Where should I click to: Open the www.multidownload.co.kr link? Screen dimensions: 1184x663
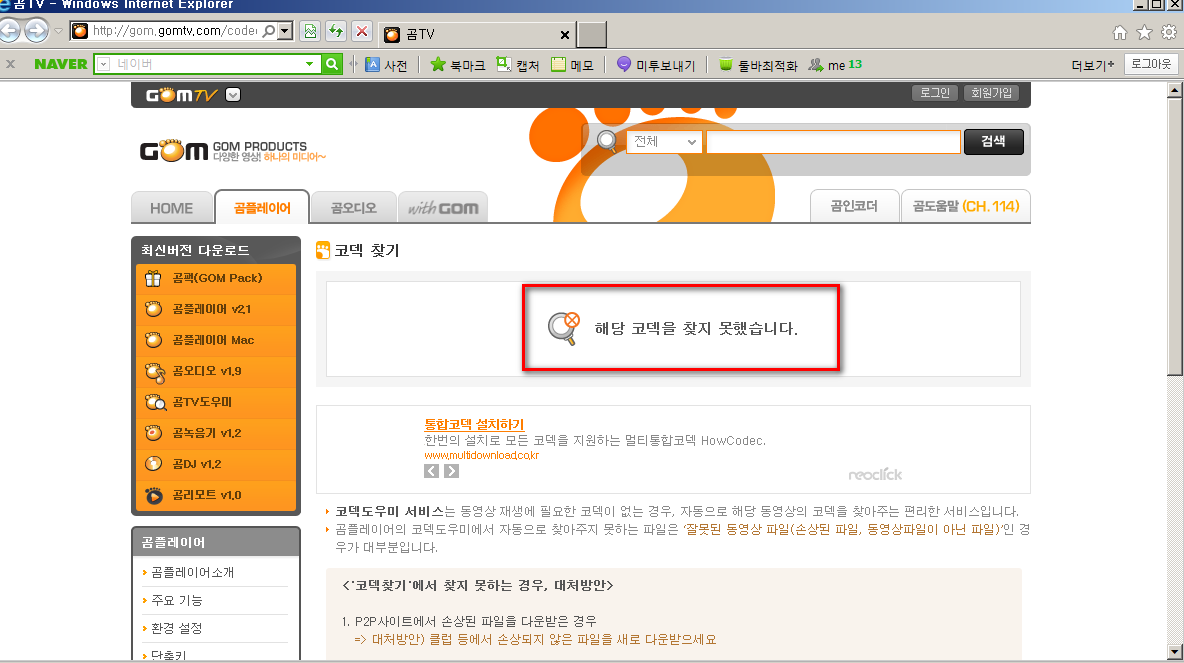(x=482, y=455)
